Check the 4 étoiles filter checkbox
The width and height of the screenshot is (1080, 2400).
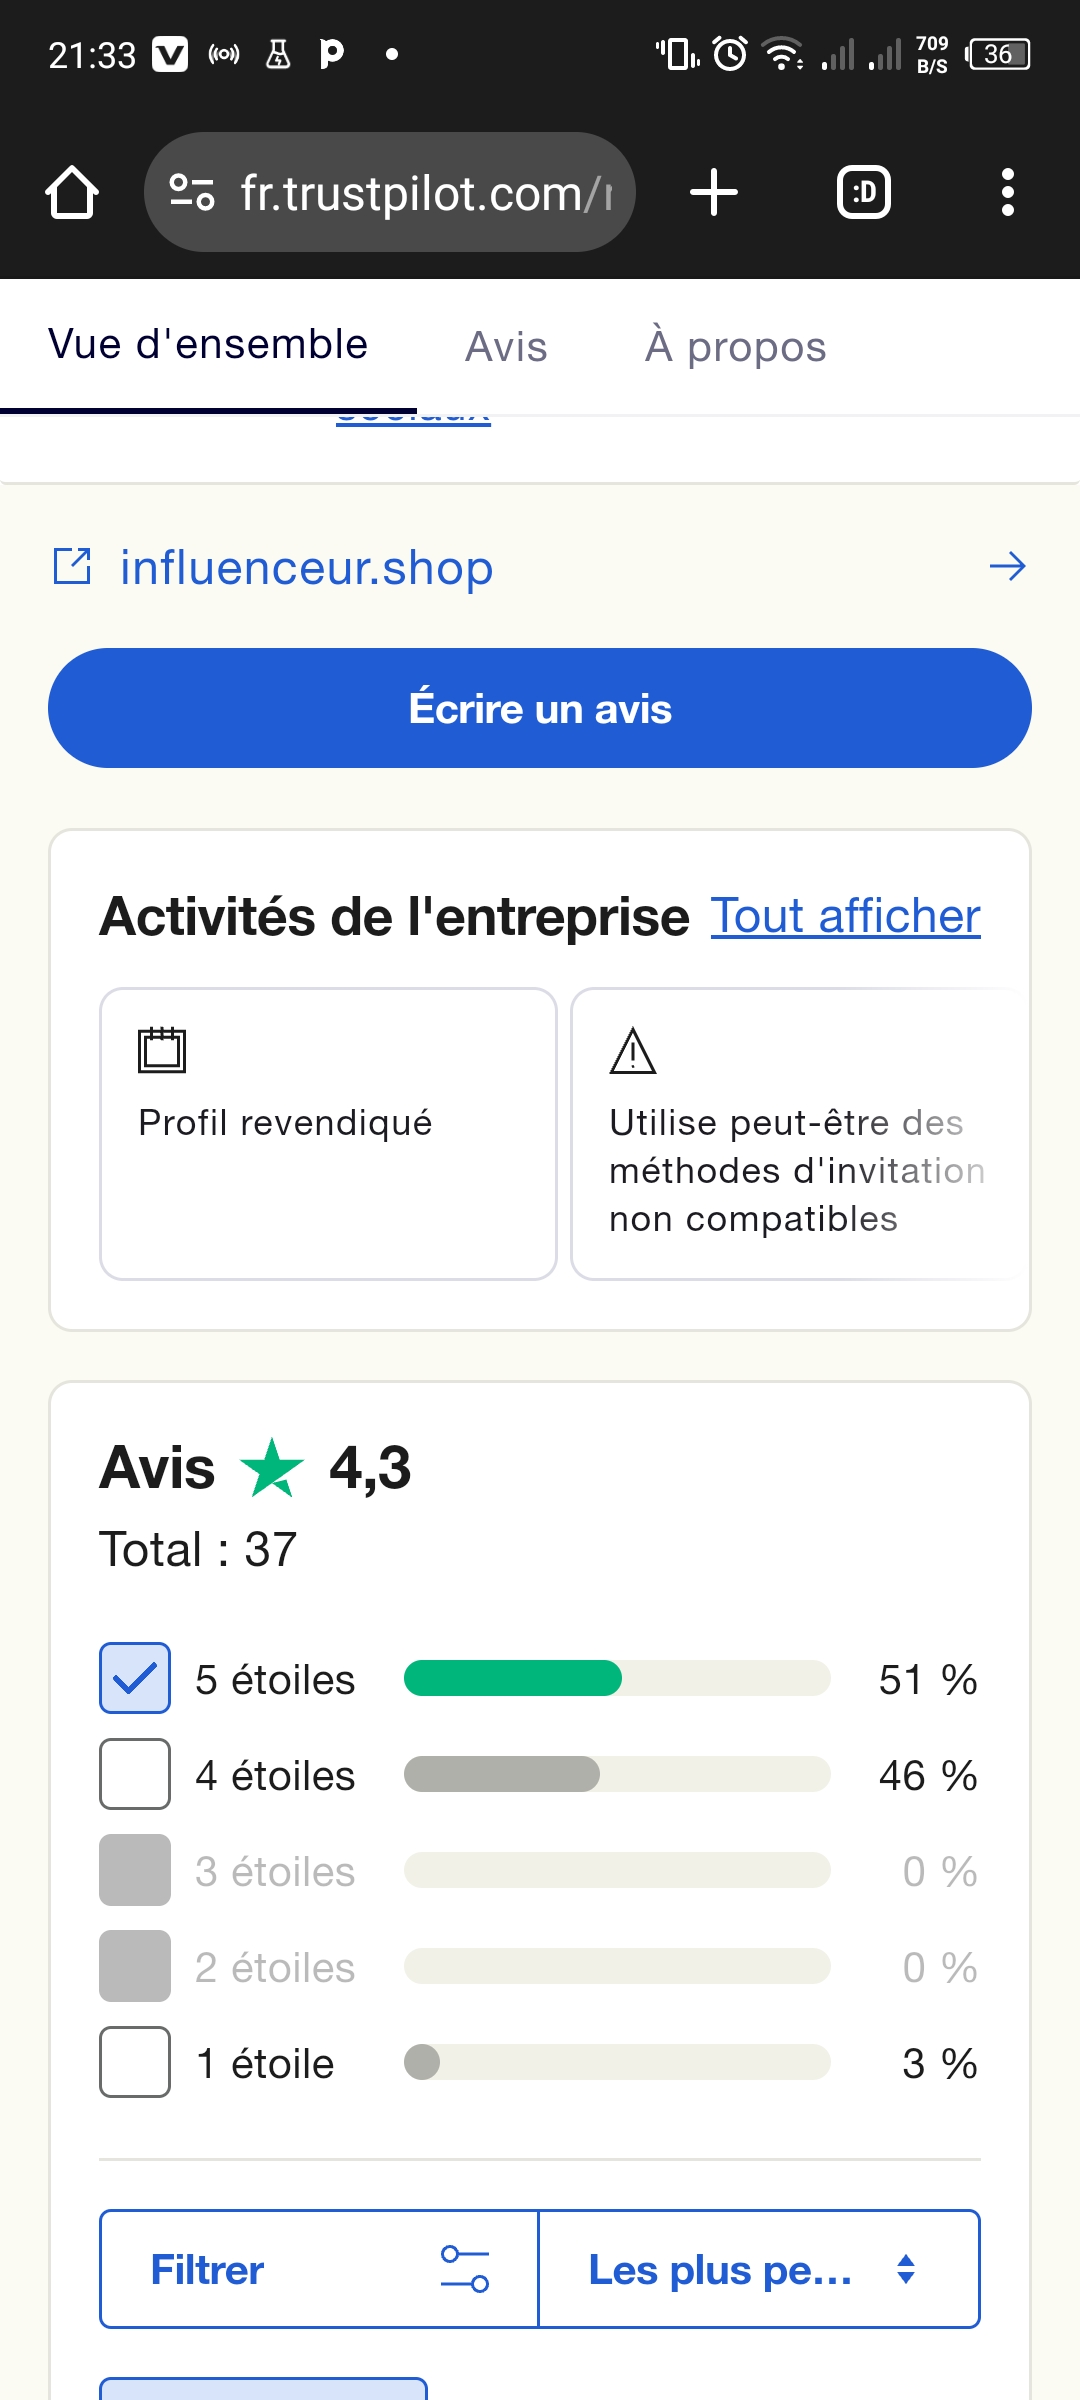135,1774
